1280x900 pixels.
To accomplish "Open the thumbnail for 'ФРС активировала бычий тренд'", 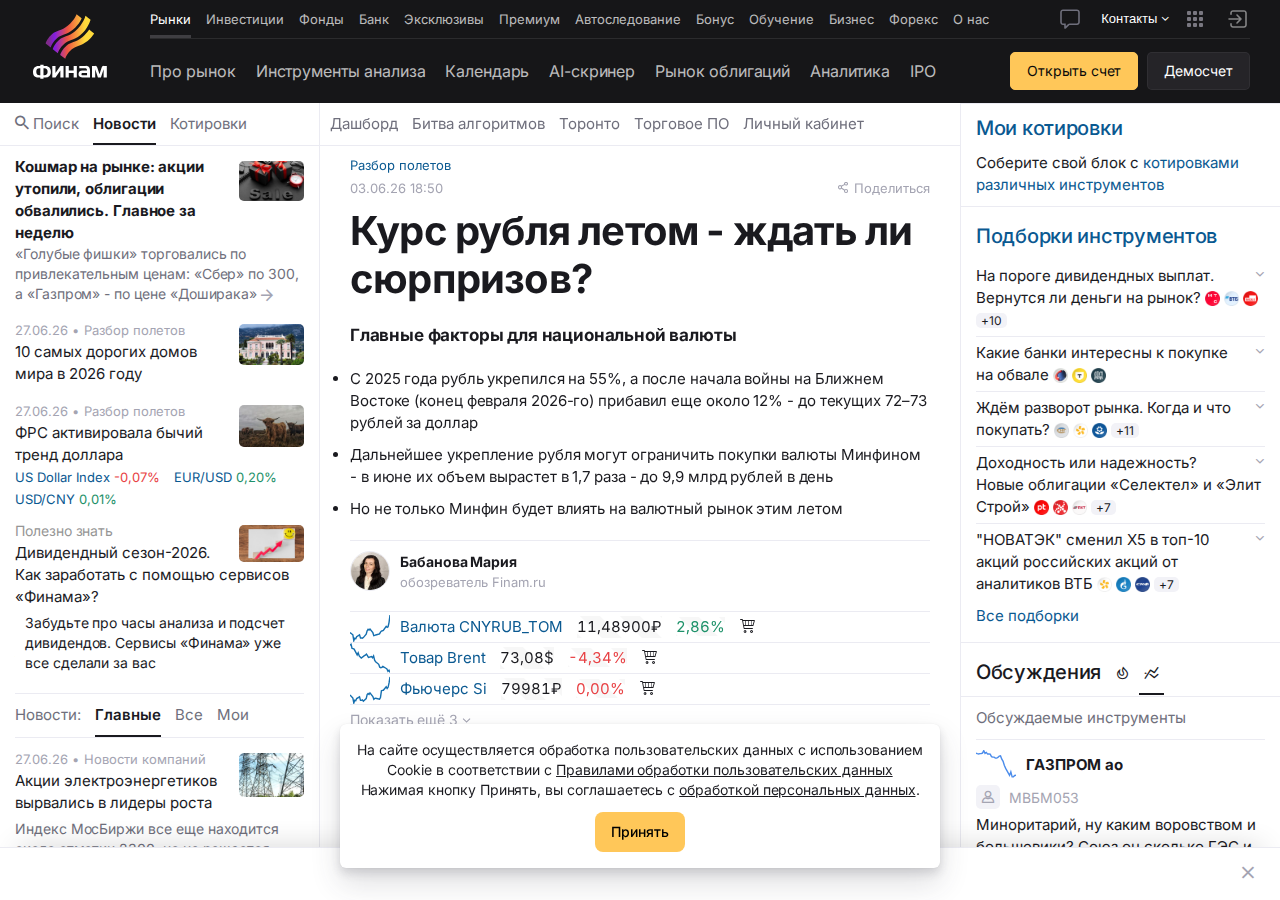I will (271, 426).
